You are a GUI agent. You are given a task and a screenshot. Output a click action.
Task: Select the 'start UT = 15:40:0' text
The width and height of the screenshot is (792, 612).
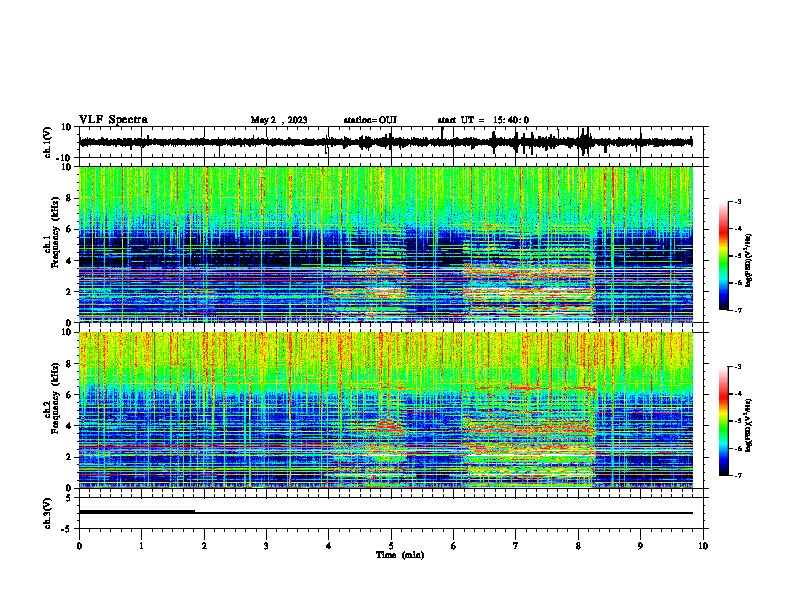483,120
